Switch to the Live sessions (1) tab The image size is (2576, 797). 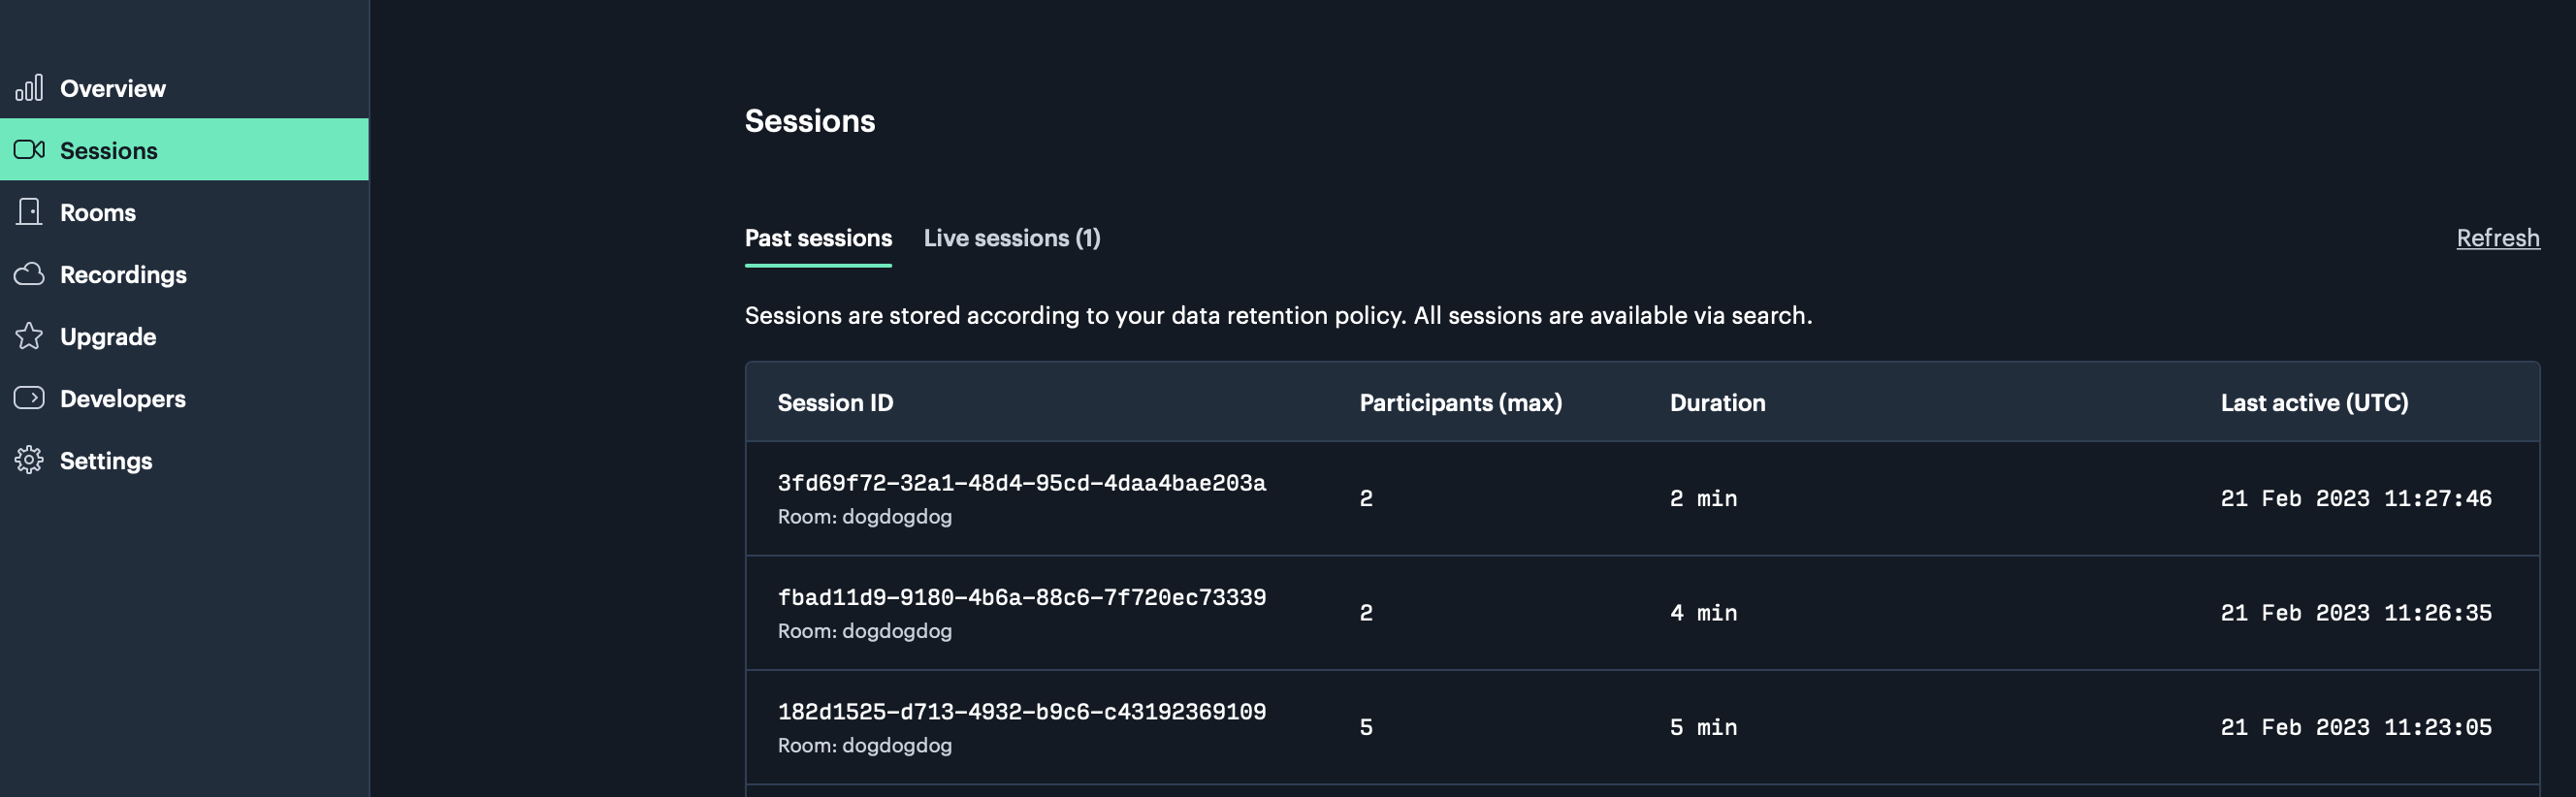point(1012,238)
